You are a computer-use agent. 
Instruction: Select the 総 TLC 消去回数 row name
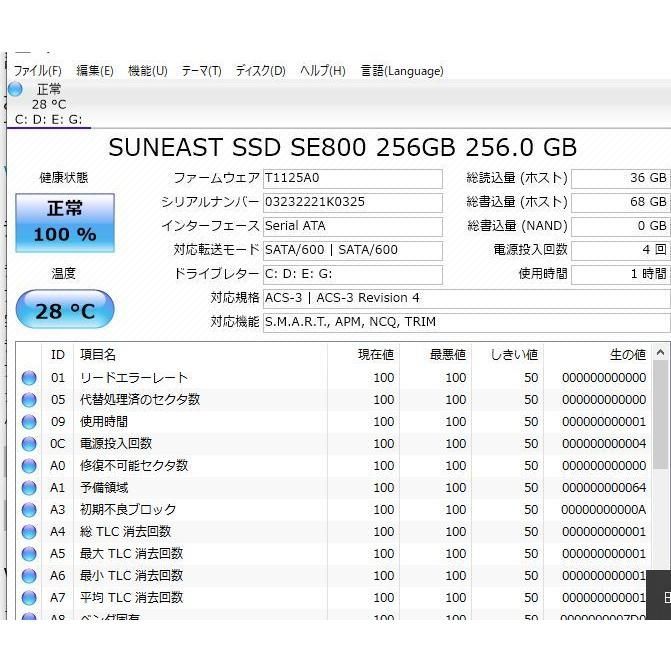125,532
